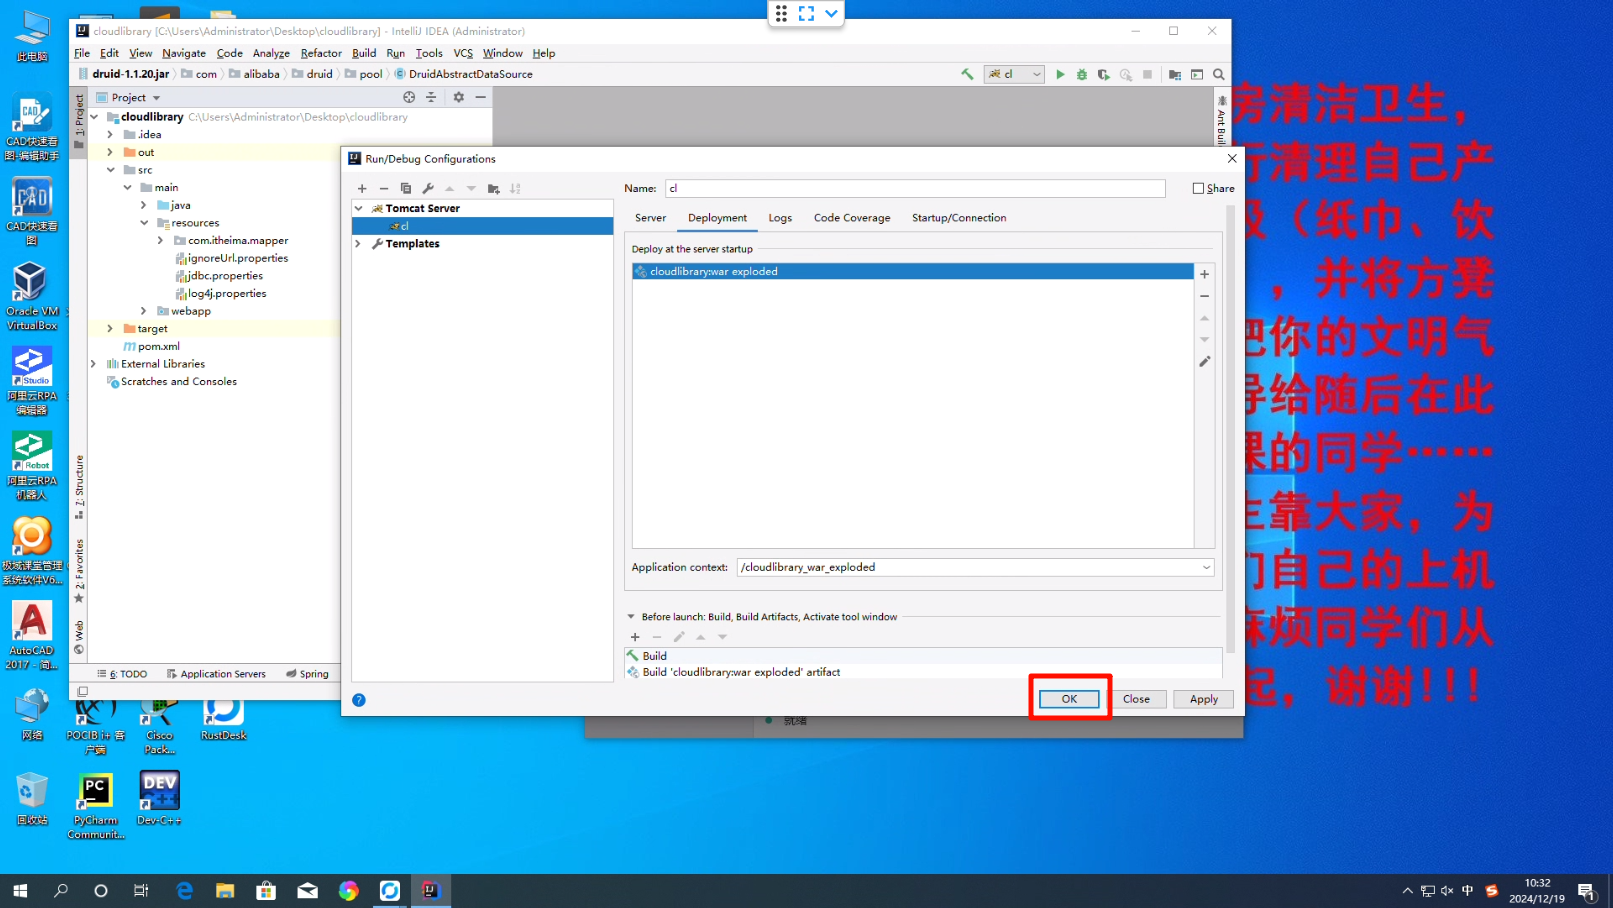Select 'Build' before-launch task row

pos(923,656)
